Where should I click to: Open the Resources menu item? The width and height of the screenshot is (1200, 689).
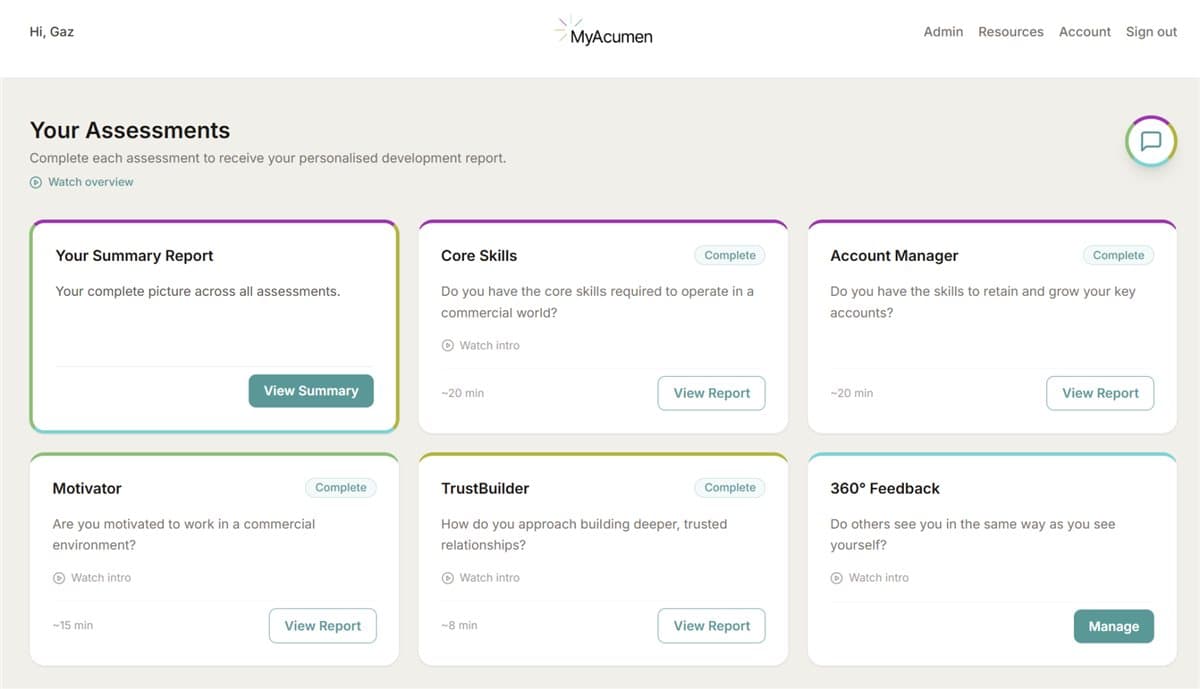click(1011, 32)
